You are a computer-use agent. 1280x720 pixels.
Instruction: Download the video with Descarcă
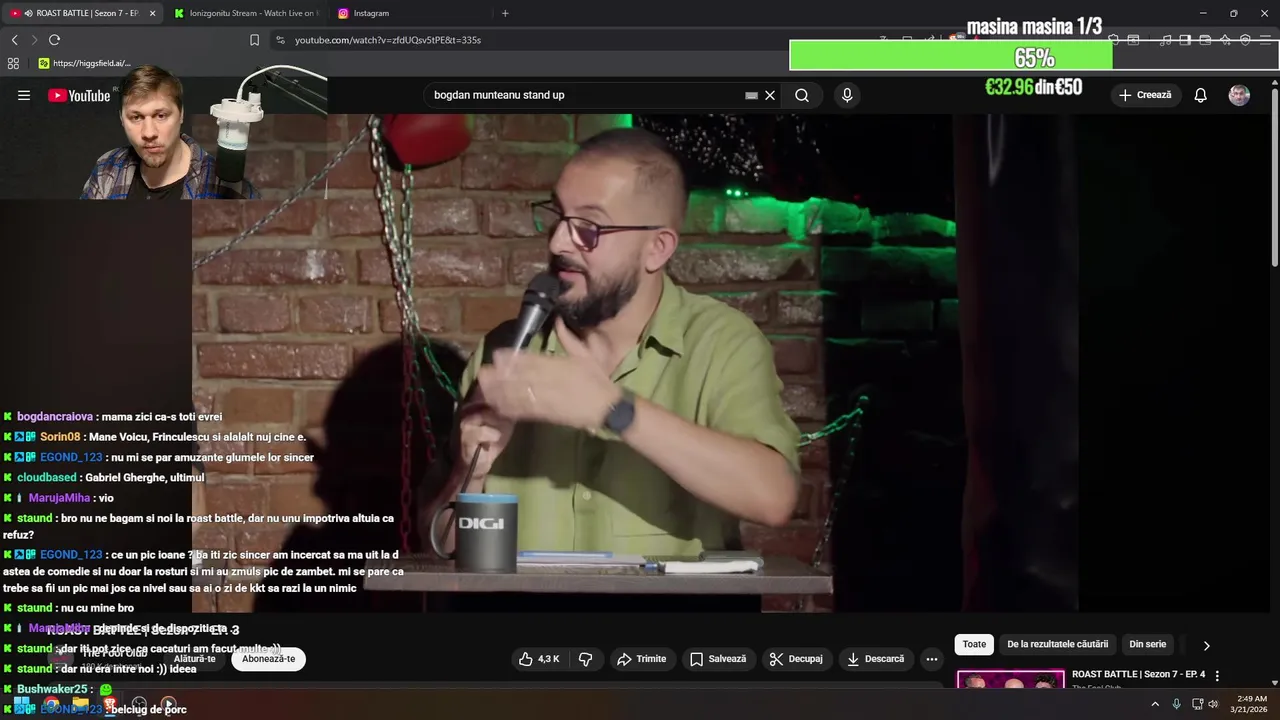point(875,659)
